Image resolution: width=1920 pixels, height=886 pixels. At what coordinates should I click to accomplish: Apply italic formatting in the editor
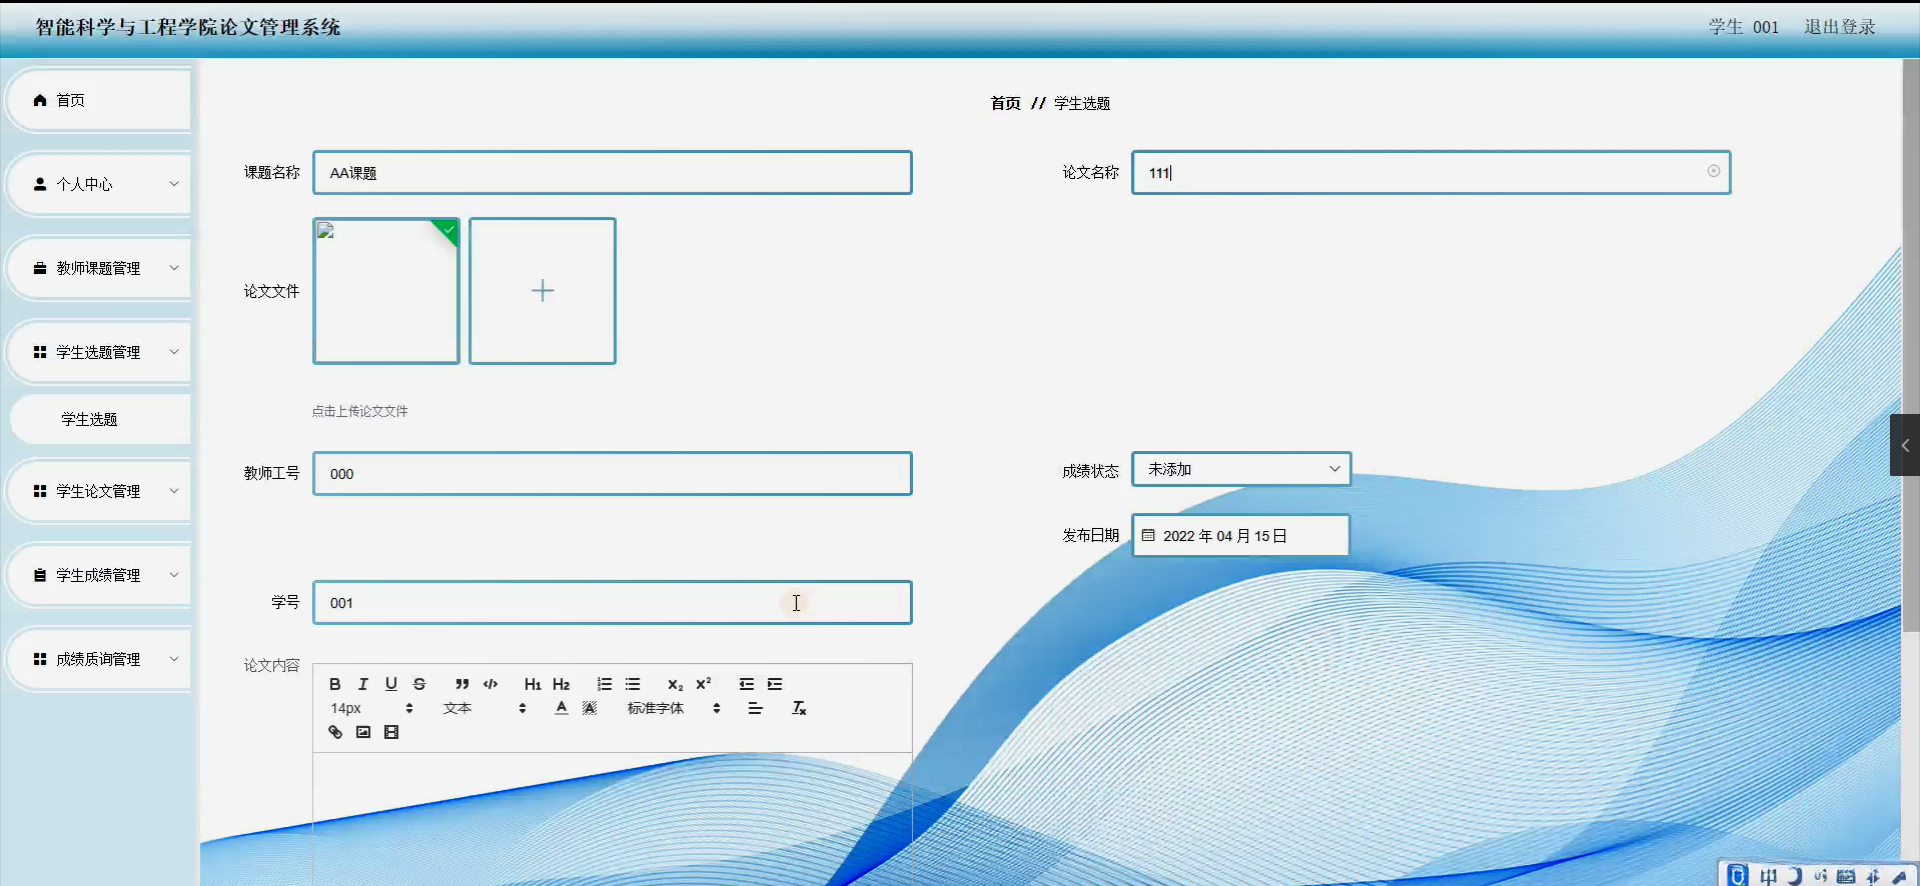tap(363, 684)
